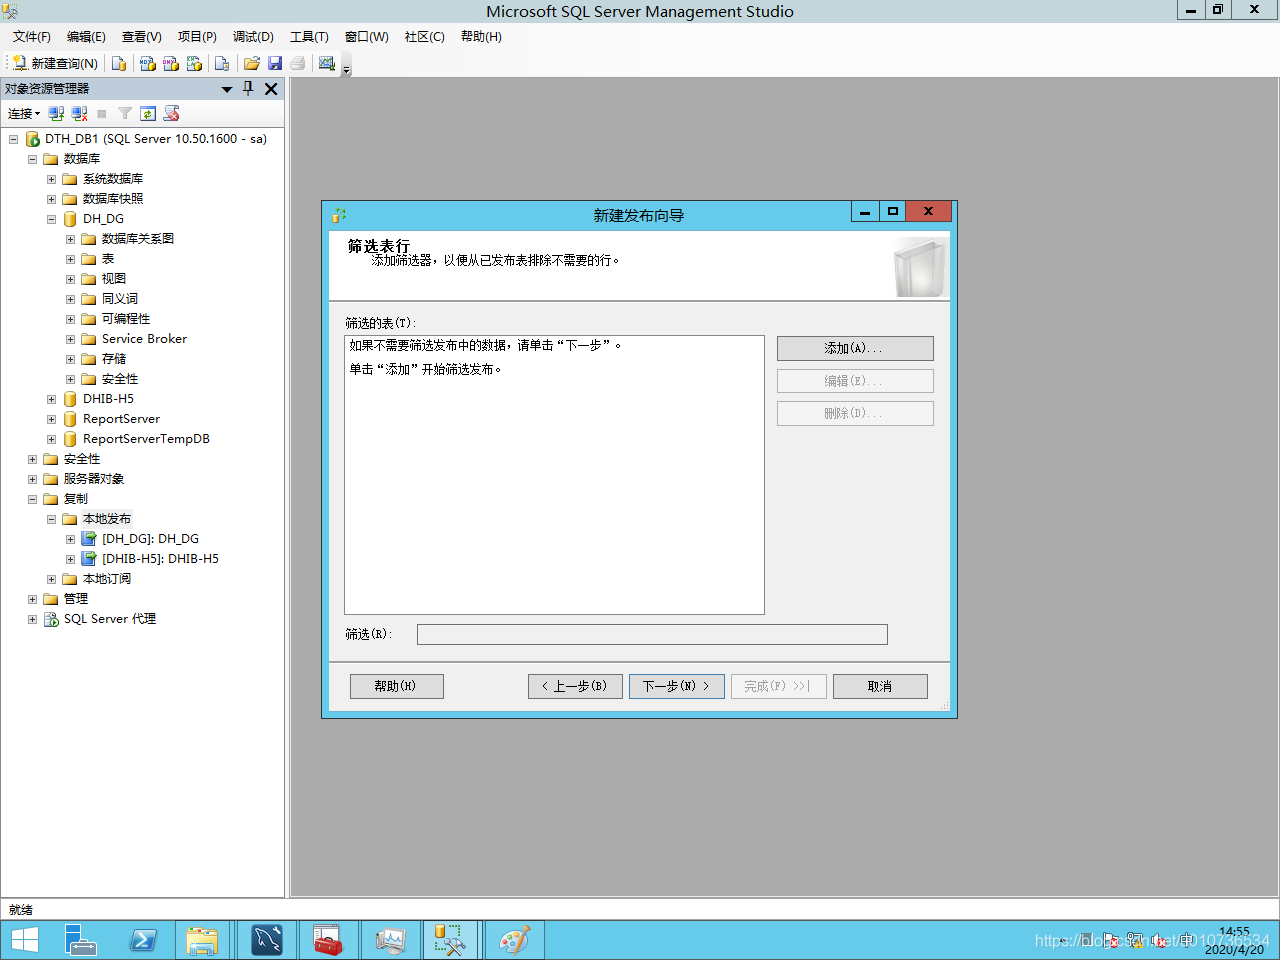
Task: Toggle the auto-hide pin of Object Explorer
Action: (x=249, y=89)
